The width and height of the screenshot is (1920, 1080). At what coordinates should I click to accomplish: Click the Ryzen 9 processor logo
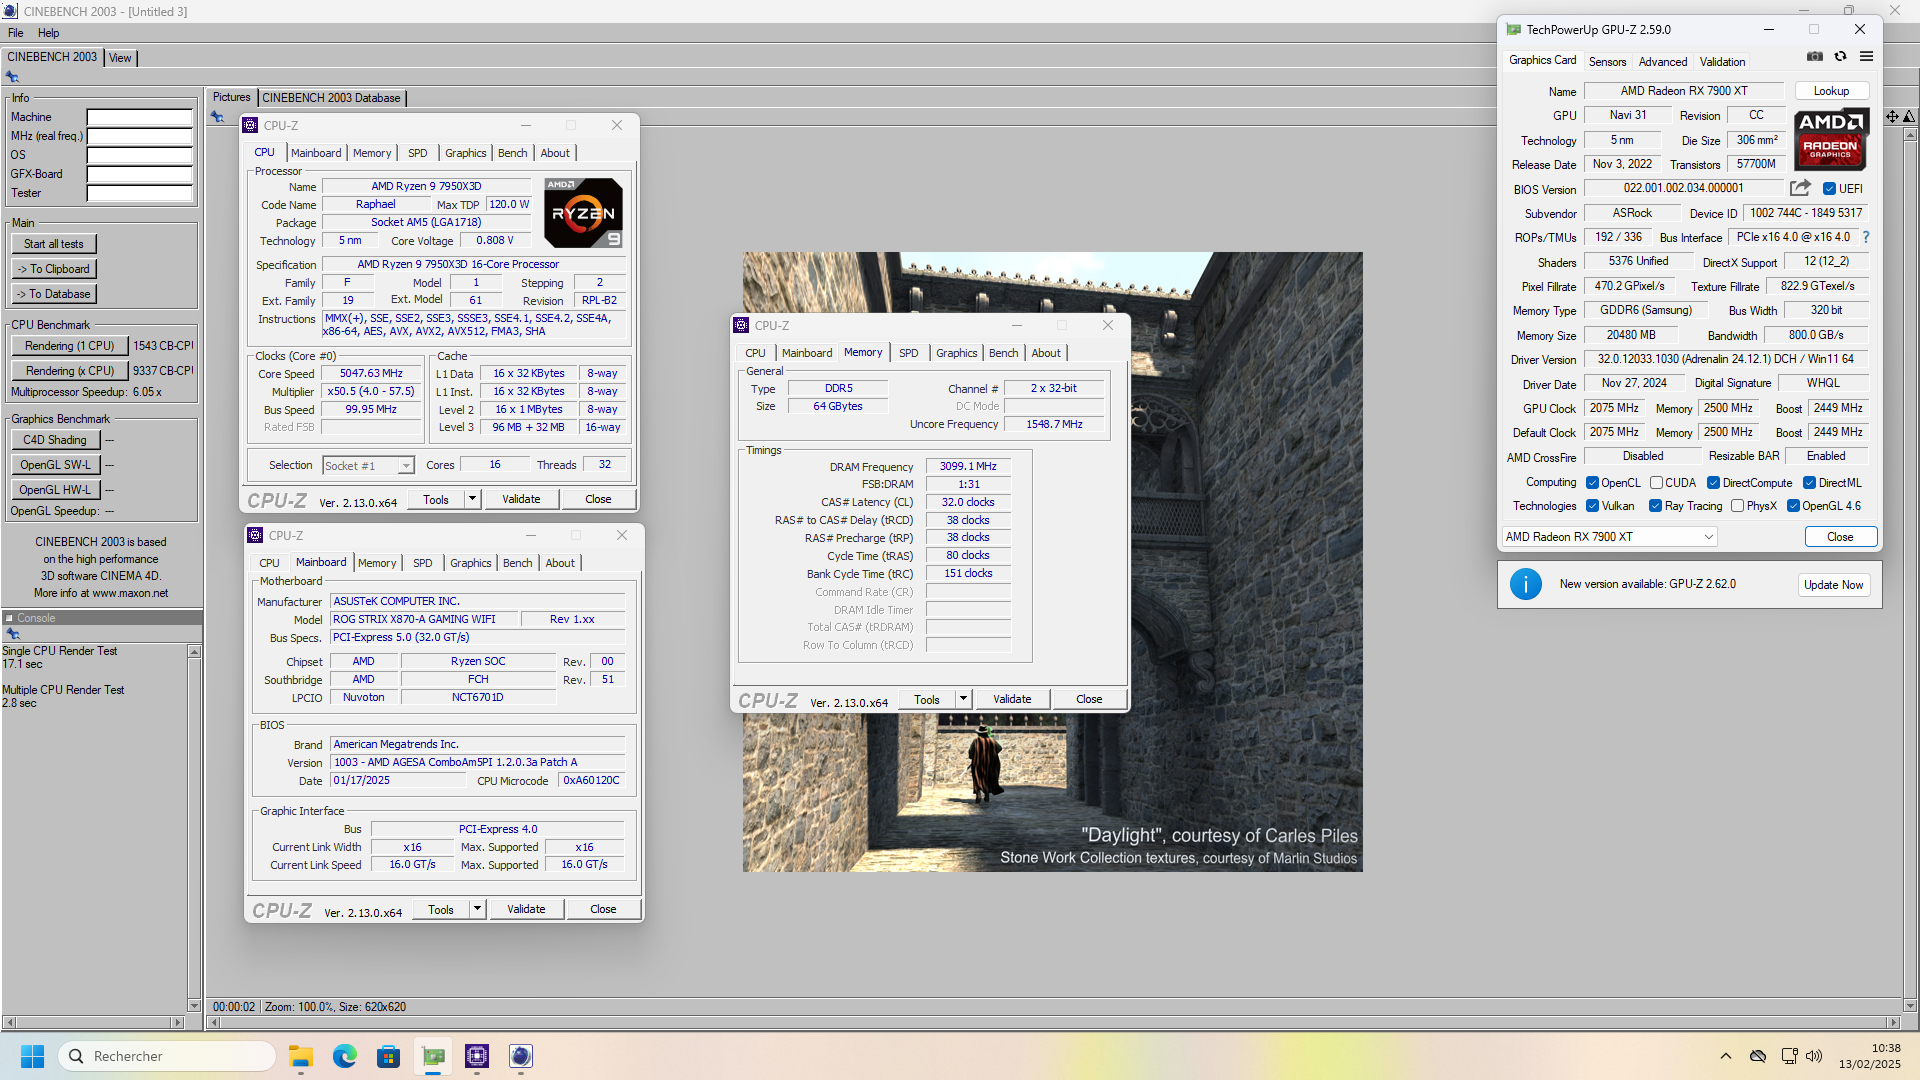(584, 213)
